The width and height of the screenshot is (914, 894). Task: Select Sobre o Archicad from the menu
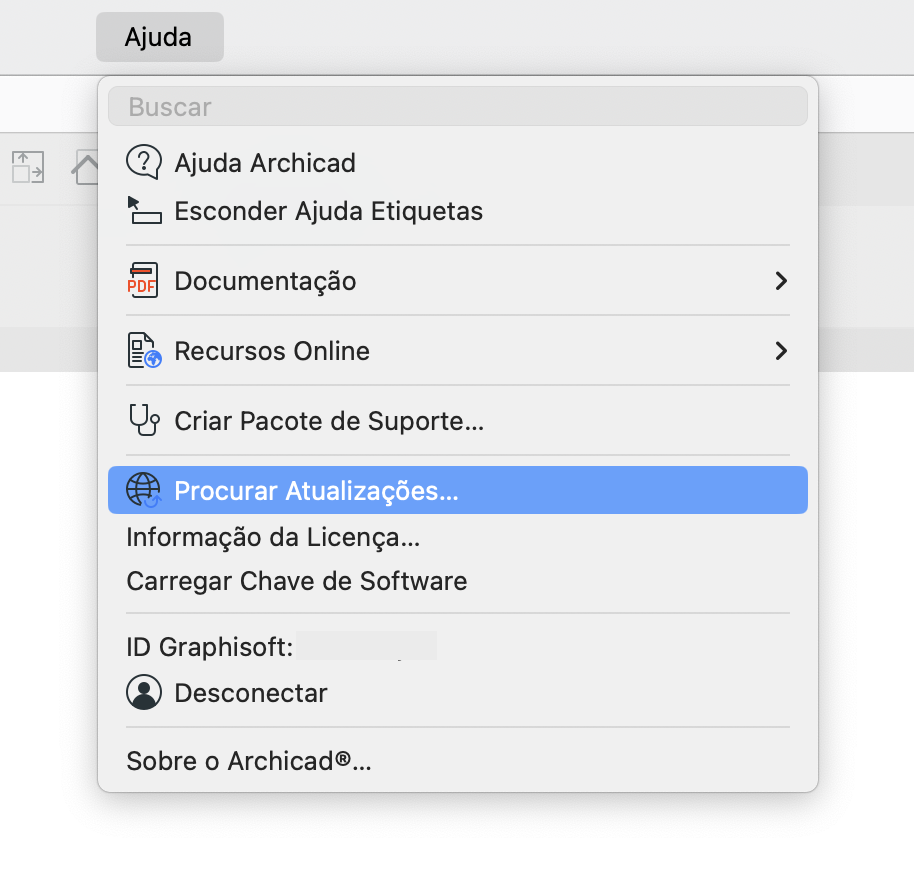pos(247,761)
